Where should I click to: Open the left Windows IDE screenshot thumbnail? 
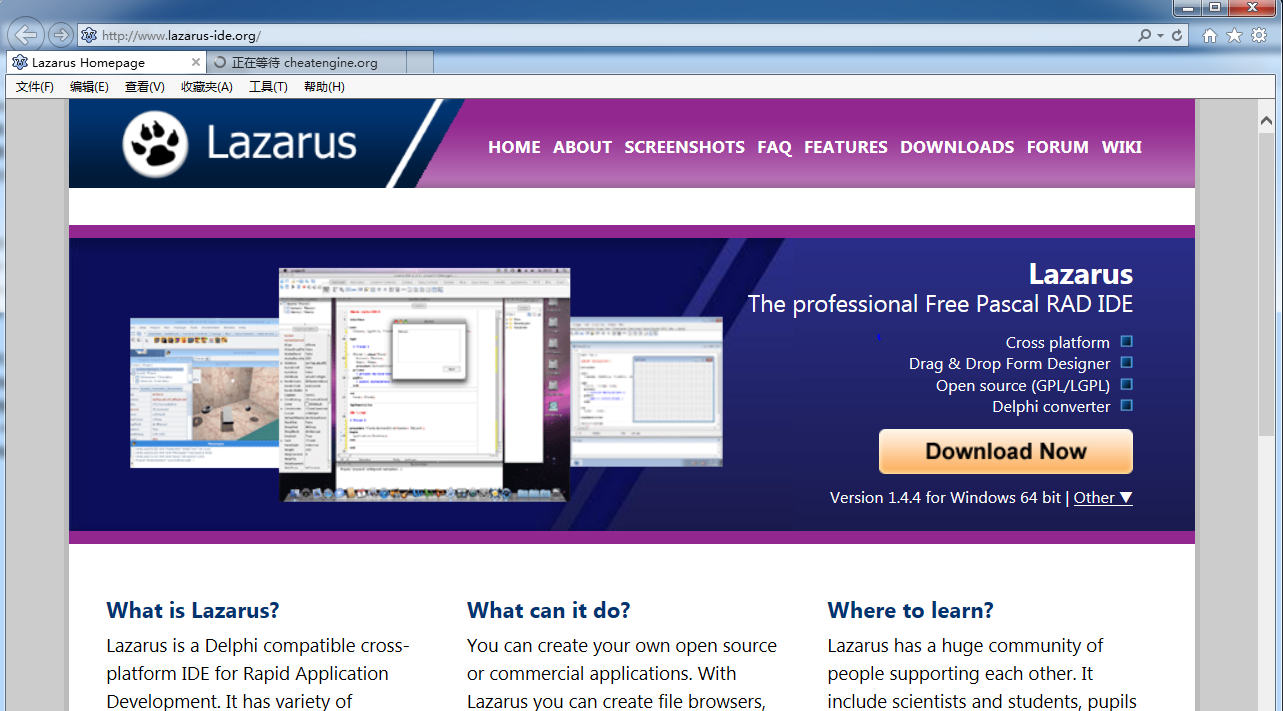(x=205, y=393)
